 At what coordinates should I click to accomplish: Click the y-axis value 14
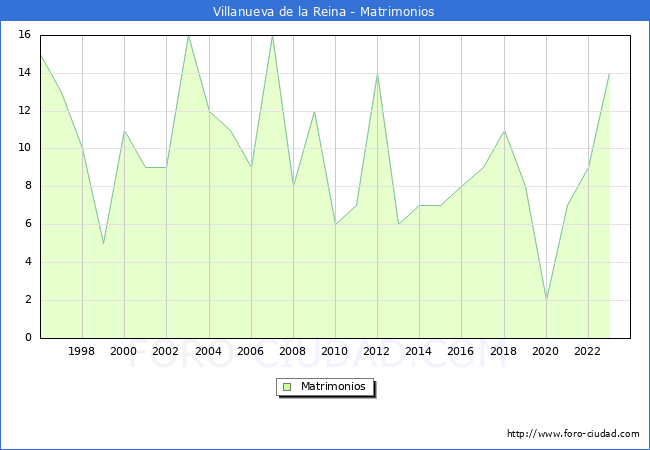click(25, 73)
